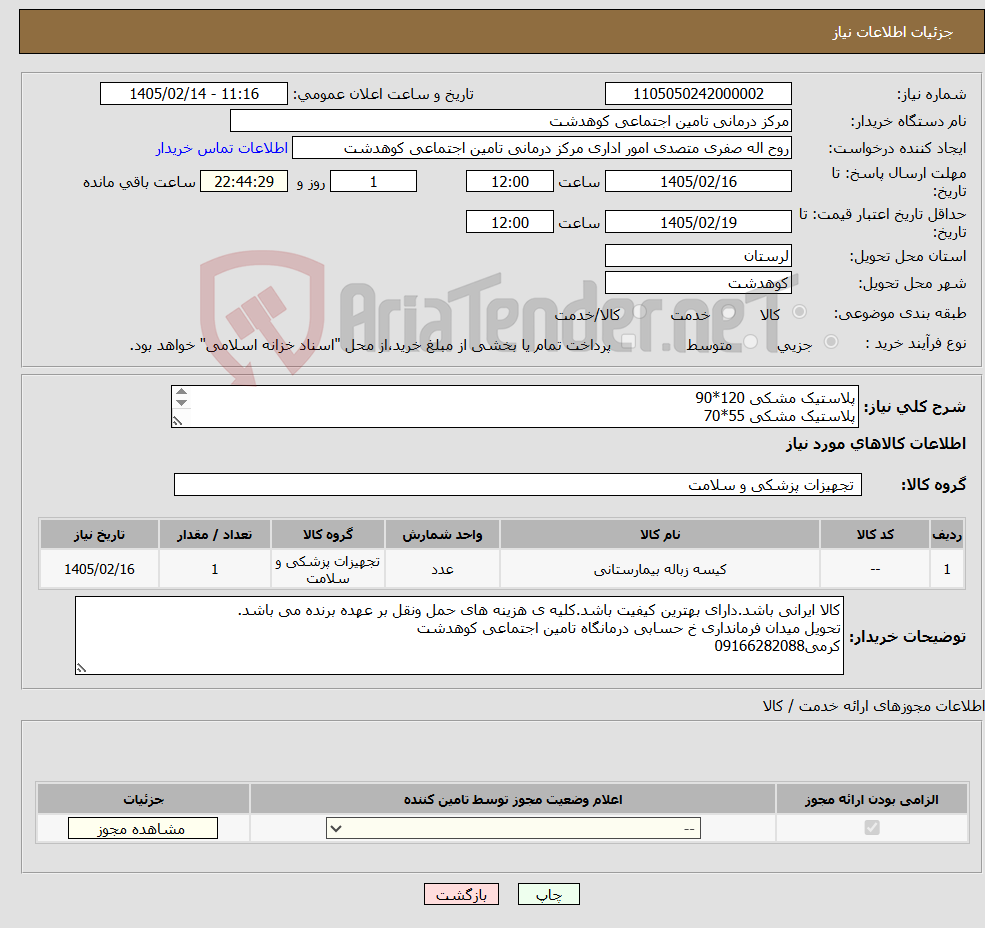985x928 pixels.
Task: Click the جزئیات license column header
Action: click(143, 799)
